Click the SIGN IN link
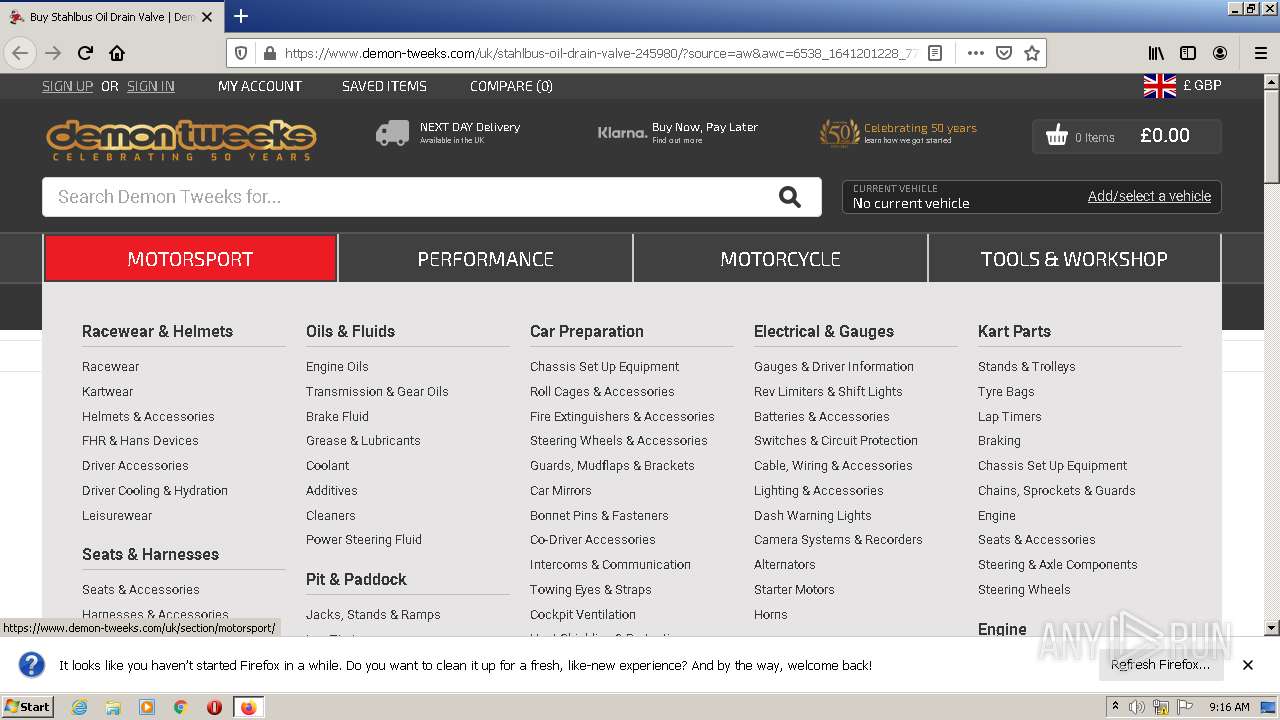 151,86
